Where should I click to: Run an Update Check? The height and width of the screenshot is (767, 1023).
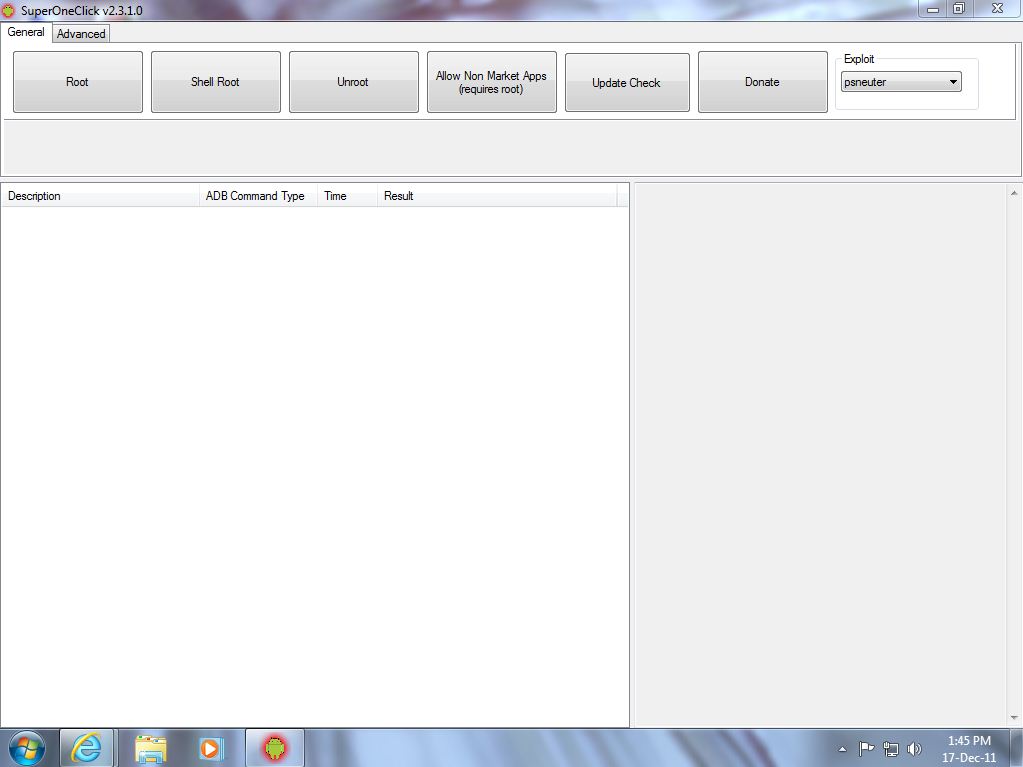(x=627, y=83)
